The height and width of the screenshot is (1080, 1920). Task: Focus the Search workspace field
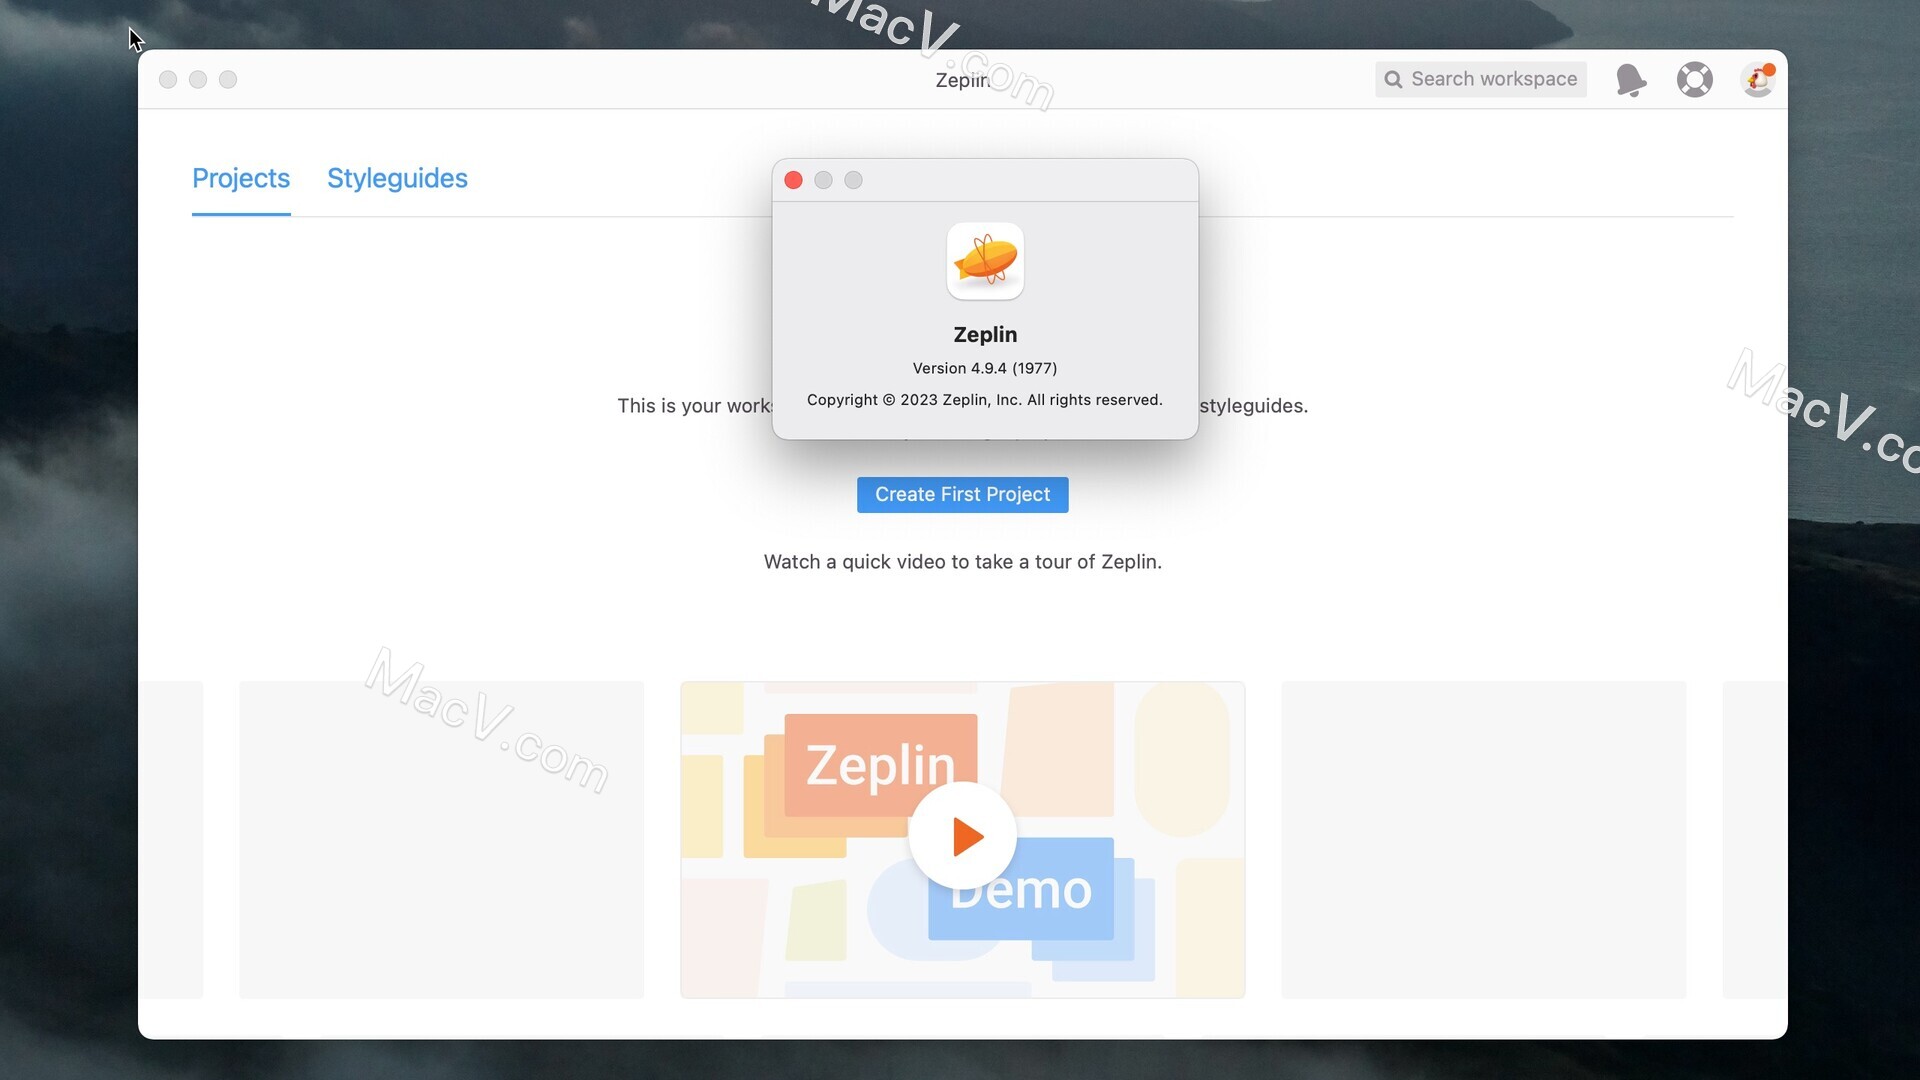click(x=1481, y=79)
